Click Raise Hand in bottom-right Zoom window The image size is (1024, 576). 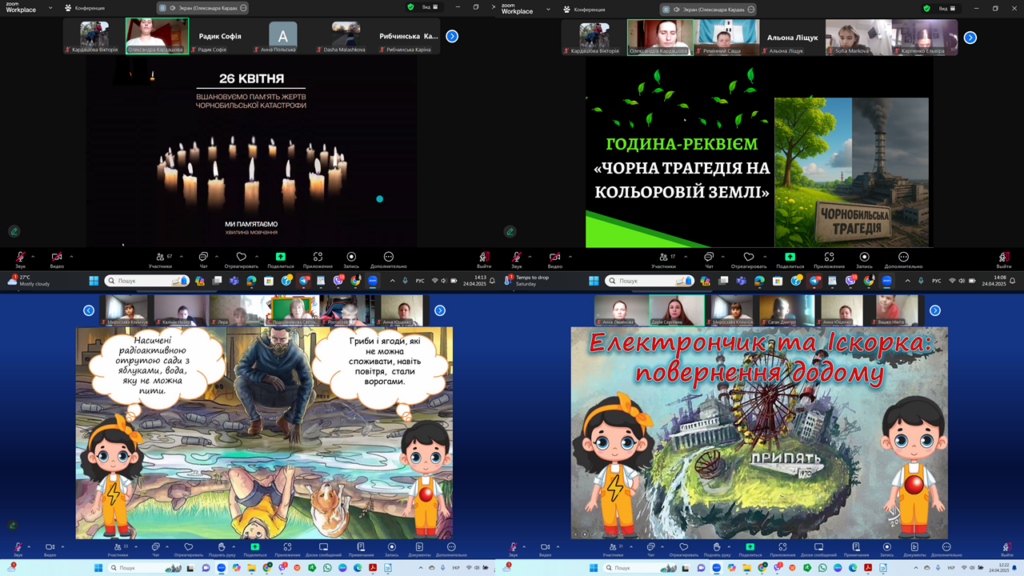716,549
